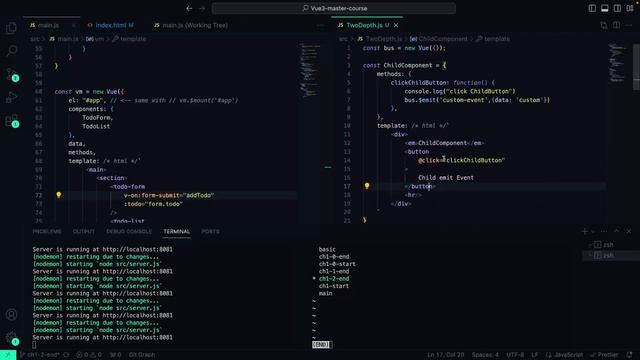Open more actions for left editor group
This screenshot has height=360, width=640.
pos(320,25)
